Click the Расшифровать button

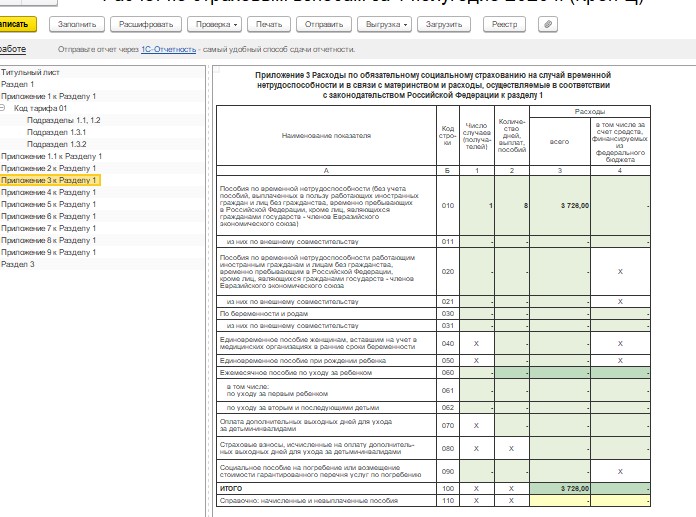[146, 24]
